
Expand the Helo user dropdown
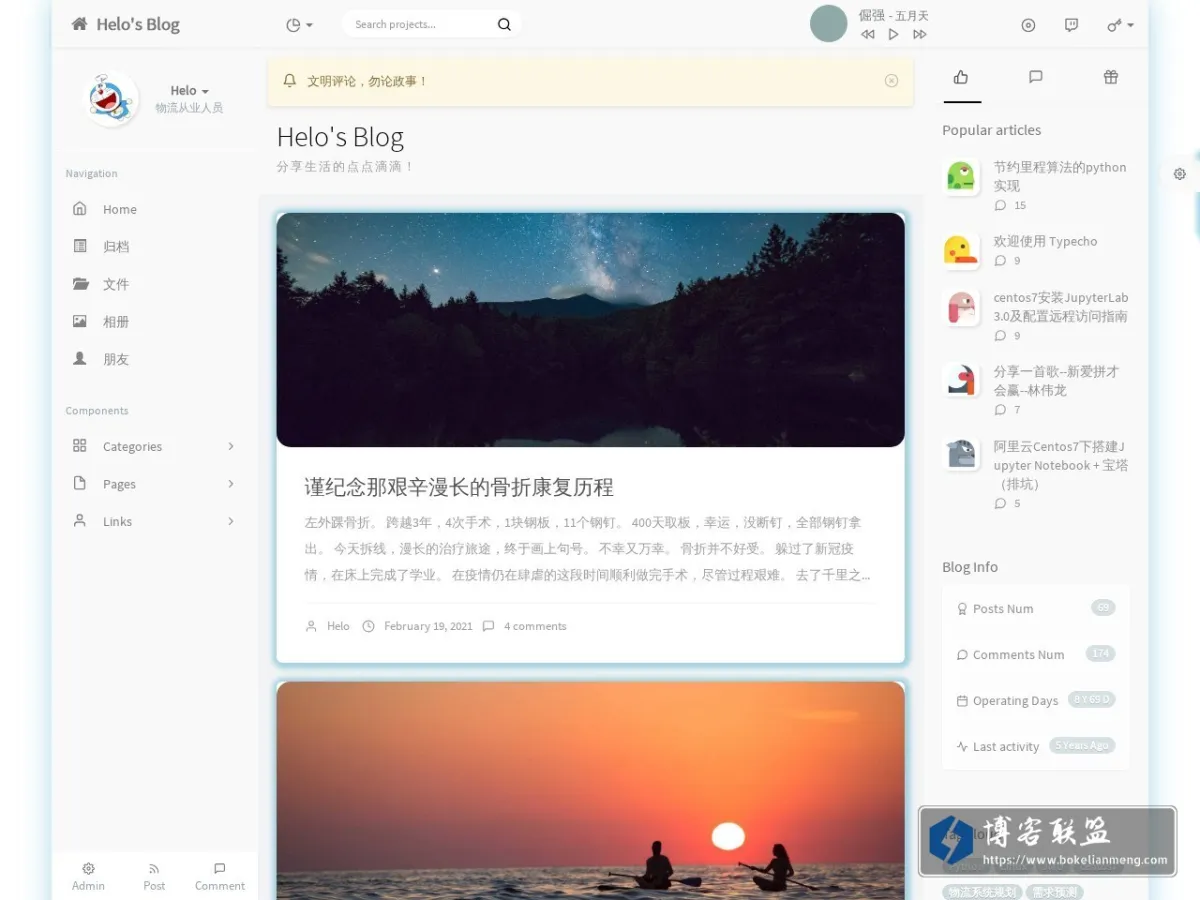click(x=189, y=90)
